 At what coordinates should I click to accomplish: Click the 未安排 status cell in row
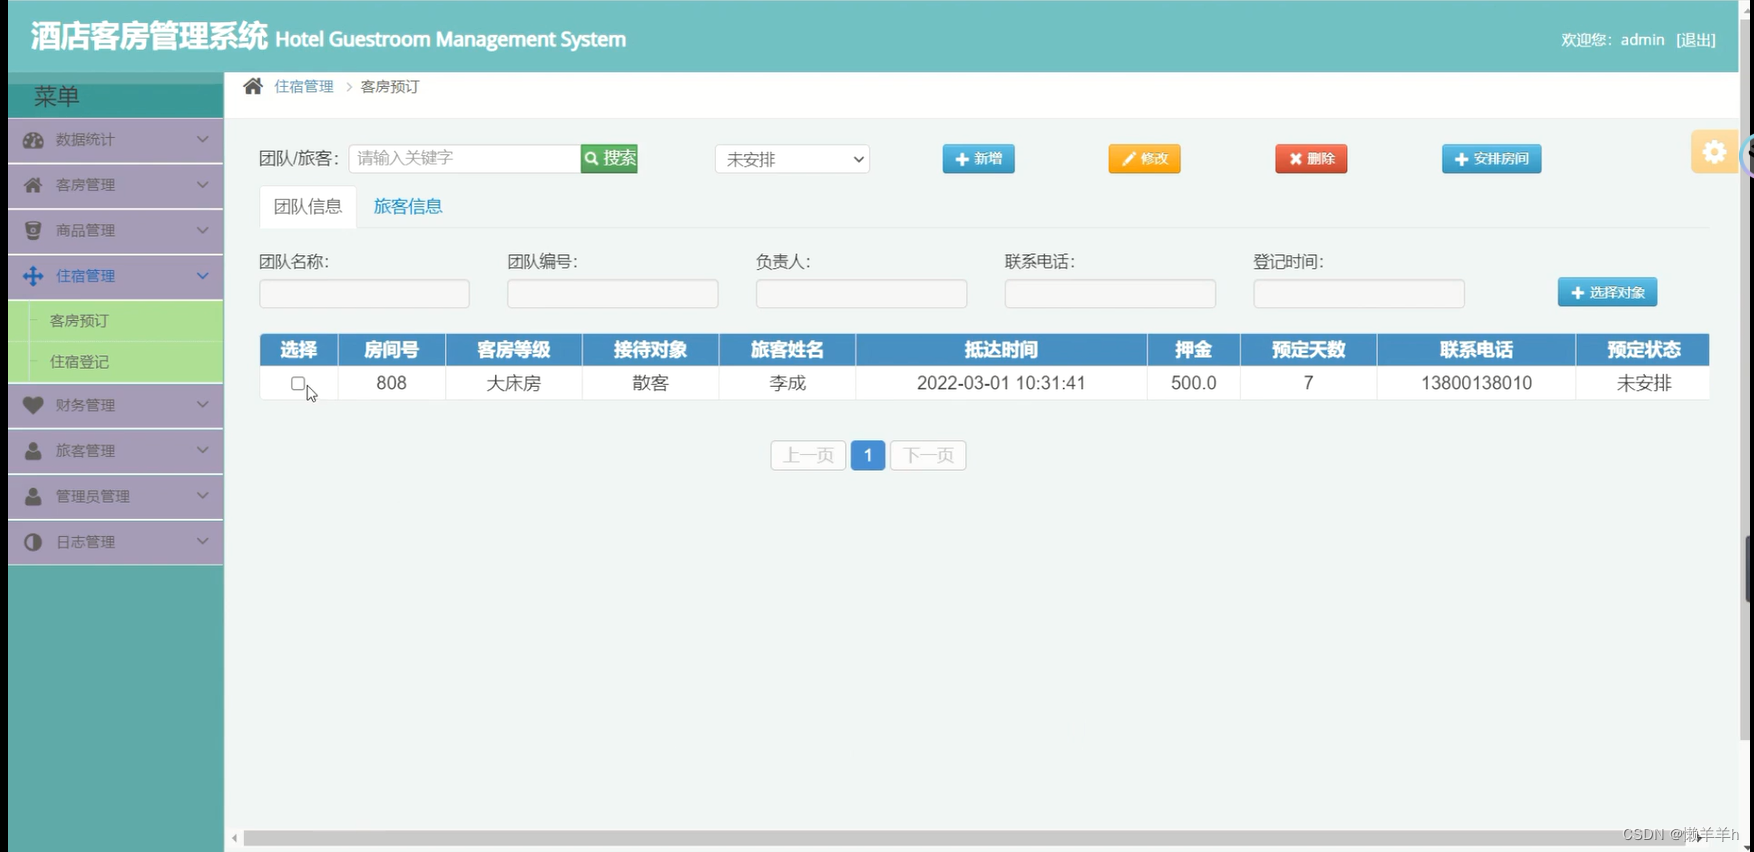[x=1643, y=383]
